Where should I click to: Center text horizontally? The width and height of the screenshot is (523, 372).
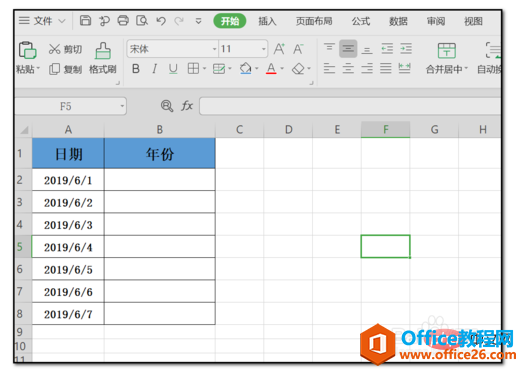(x=348, y=68)
